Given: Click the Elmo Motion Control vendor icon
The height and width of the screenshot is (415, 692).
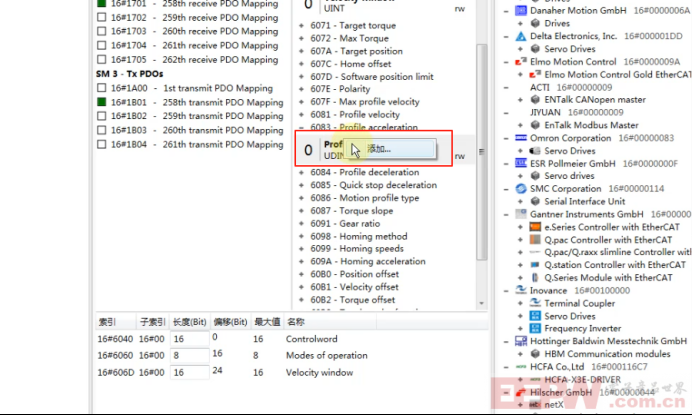Looking at the screenshot, I should (x=521, y=62).
